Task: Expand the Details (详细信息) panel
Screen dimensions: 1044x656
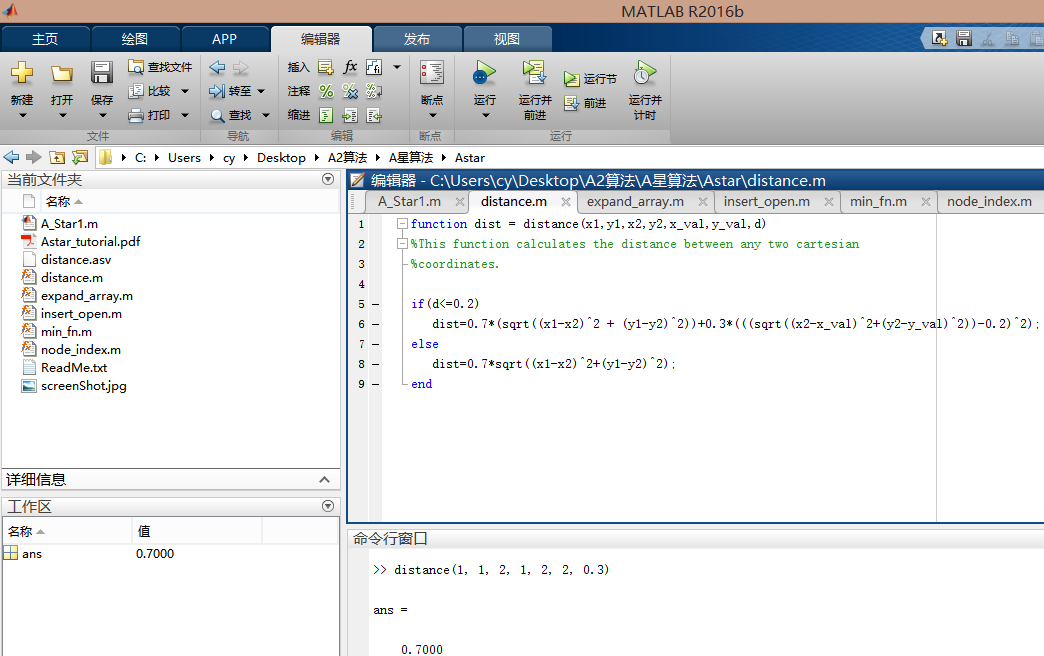Action: pos(323,480)
